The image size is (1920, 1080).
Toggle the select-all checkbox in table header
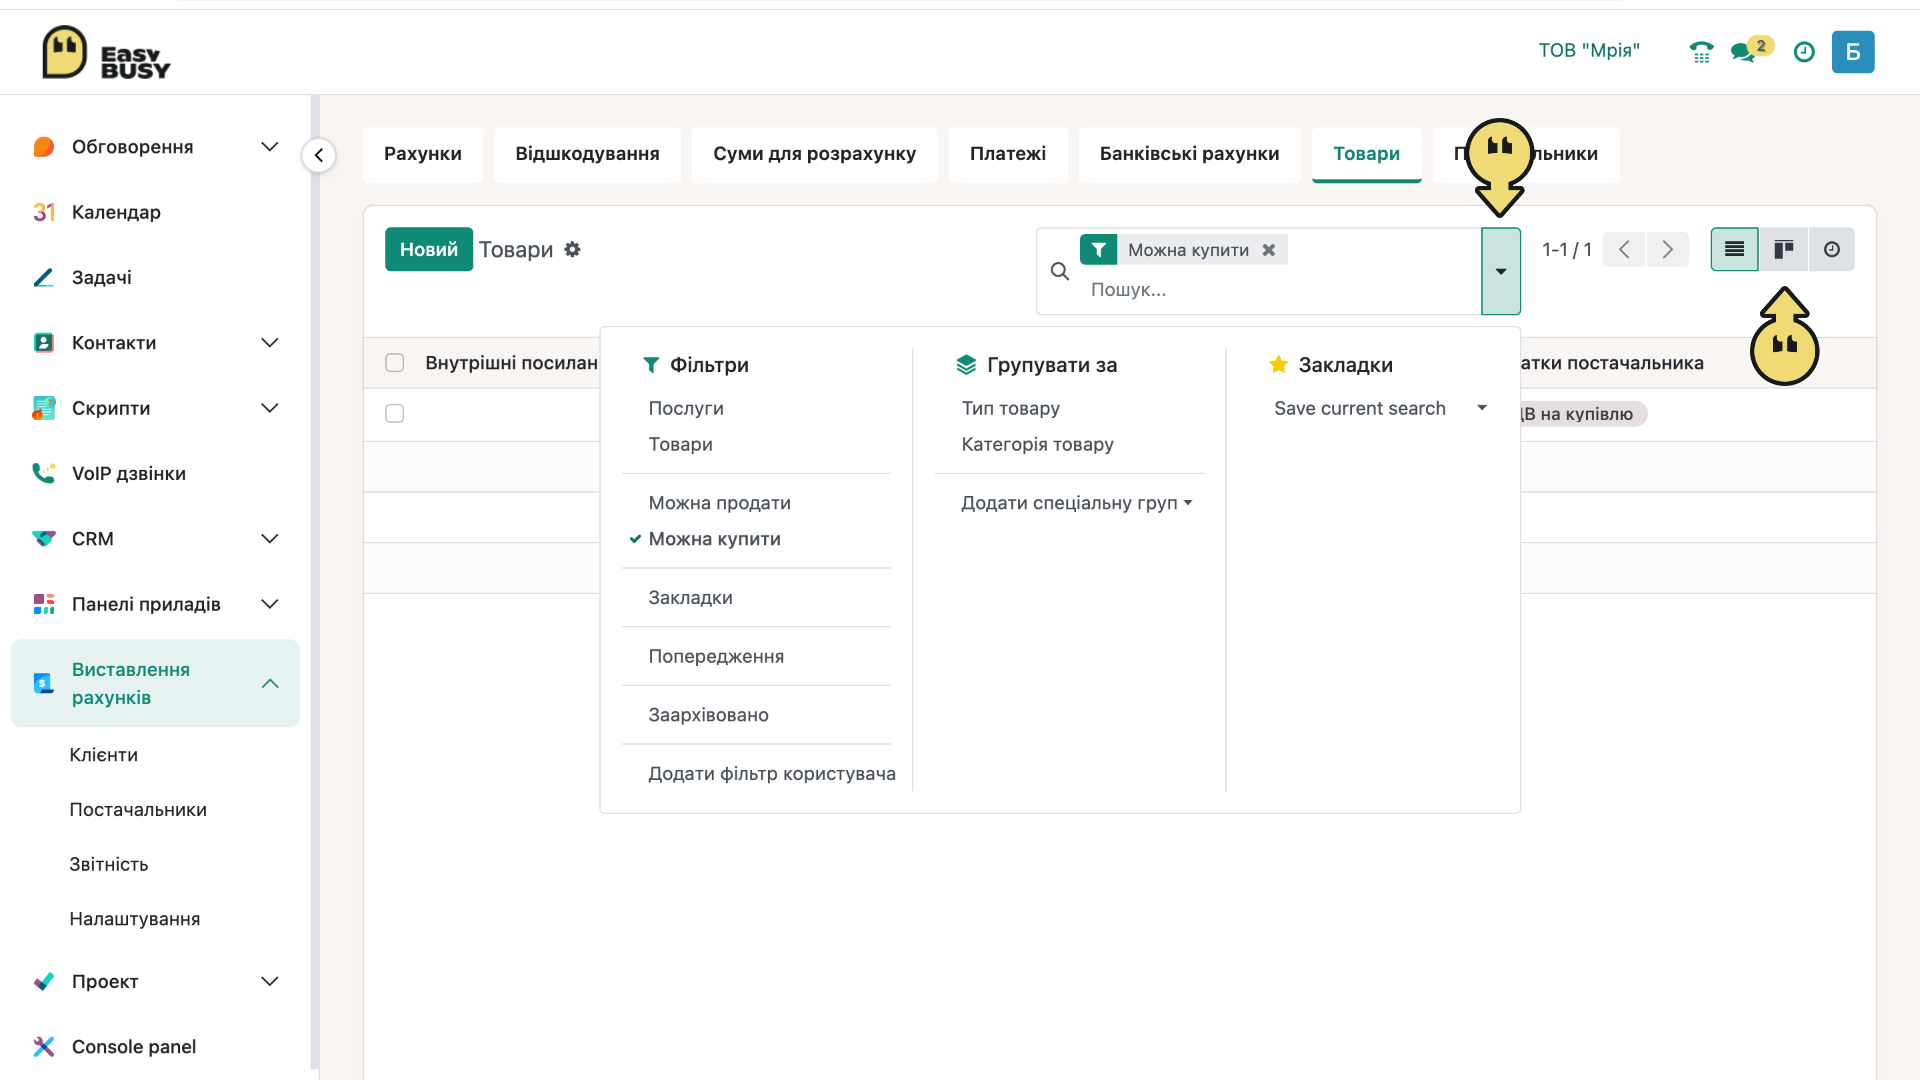click(395, 363)
